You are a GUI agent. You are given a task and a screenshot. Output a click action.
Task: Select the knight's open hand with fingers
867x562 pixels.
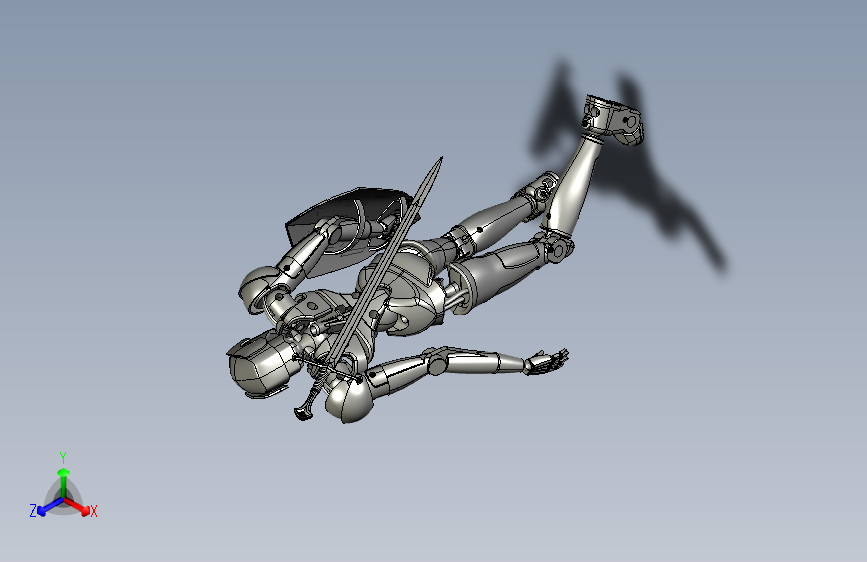coord(546,362)
